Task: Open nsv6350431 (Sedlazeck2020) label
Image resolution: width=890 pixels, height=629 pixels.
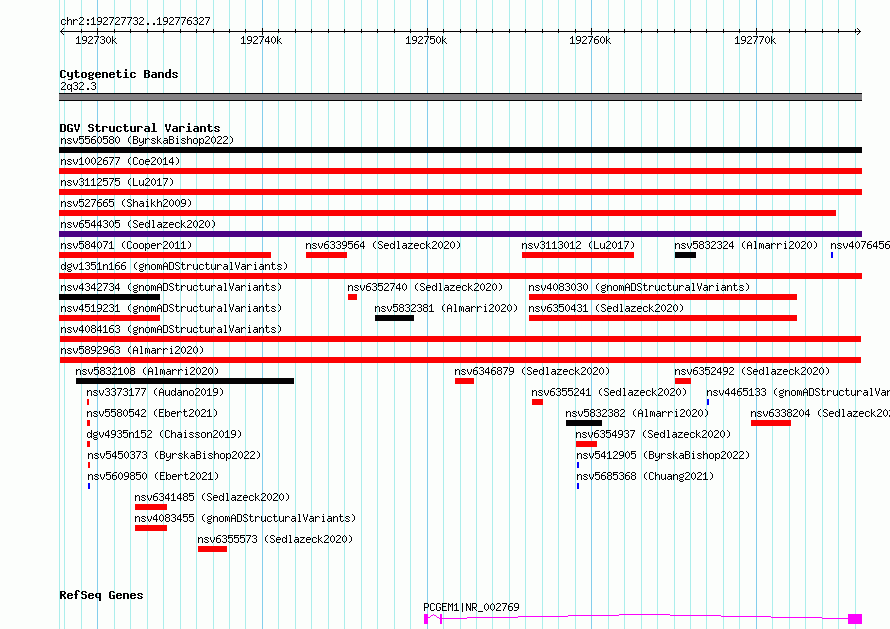Action: [x=606, y=308]
